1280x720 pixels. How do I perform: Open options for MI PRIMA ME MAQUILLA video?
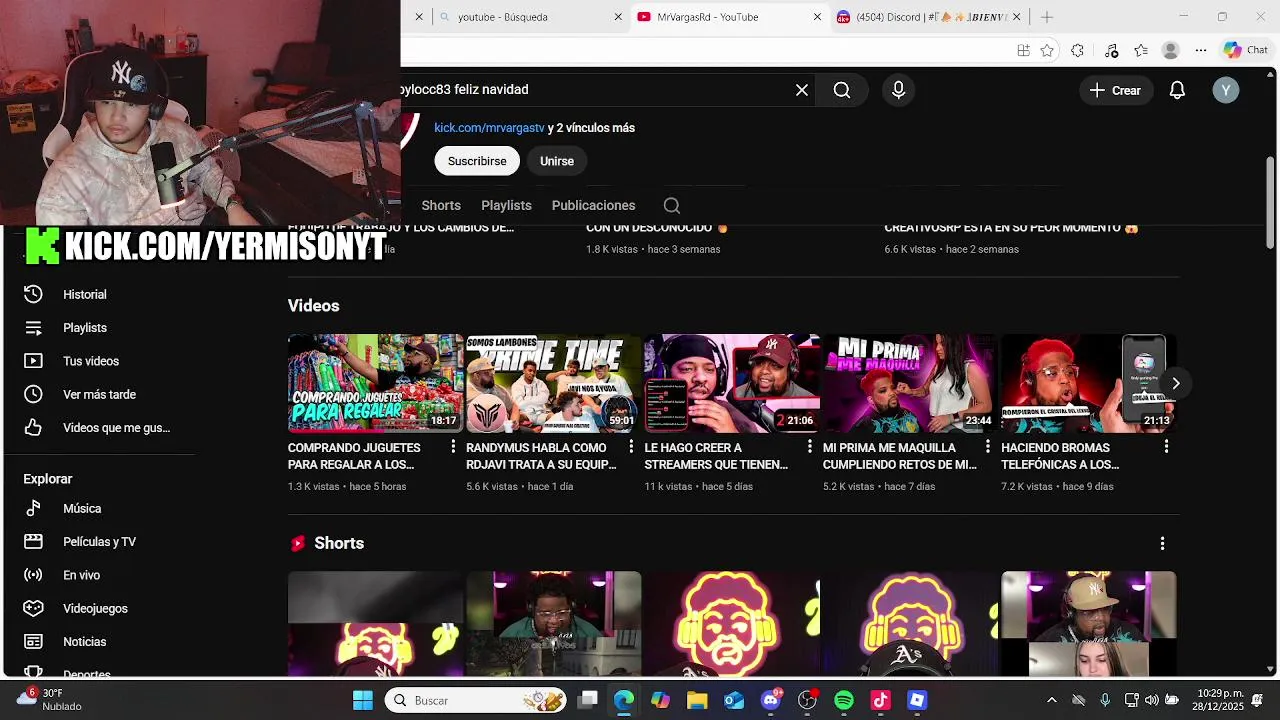pos(987,447)
